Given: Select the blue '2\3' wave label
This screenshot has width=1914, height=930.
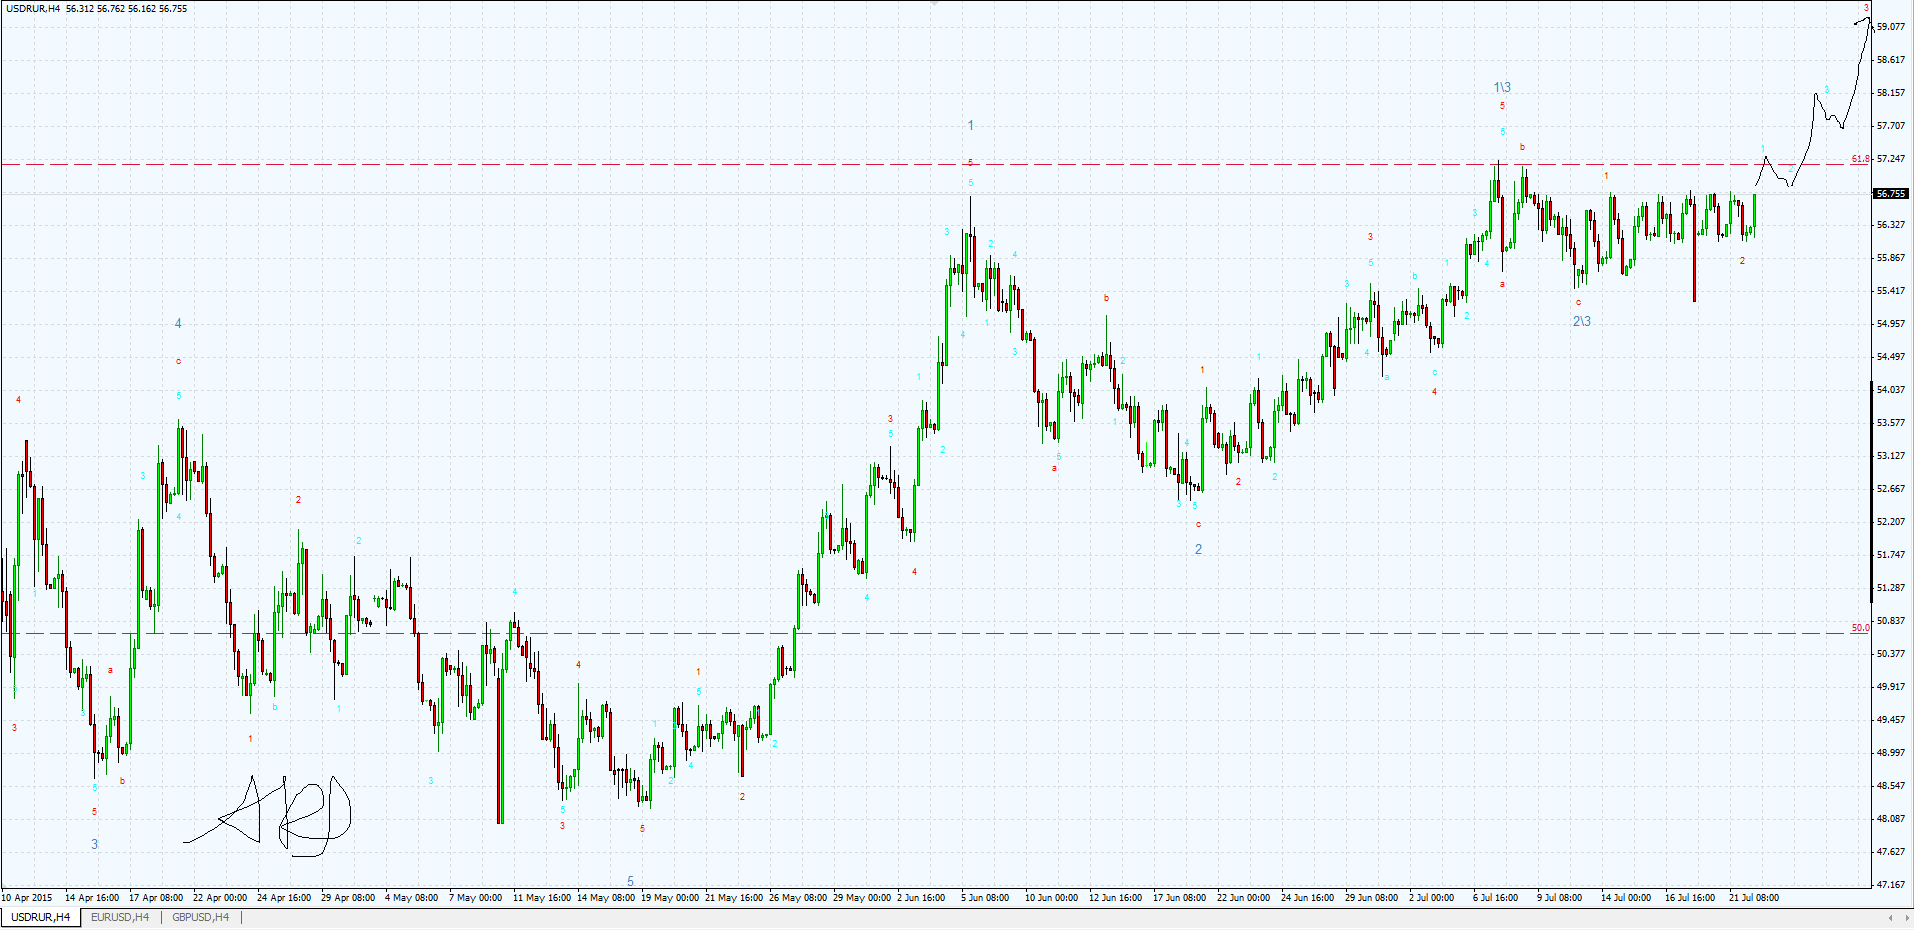Looking at the screenshot, I should click(x=1581, y=321).
